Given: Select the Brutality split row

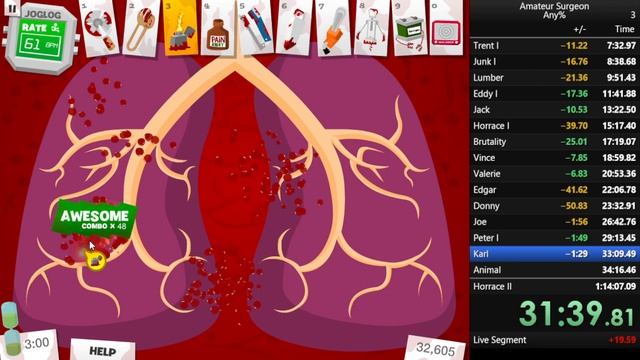Looking at the screenshot, I should tap(555, 142).
